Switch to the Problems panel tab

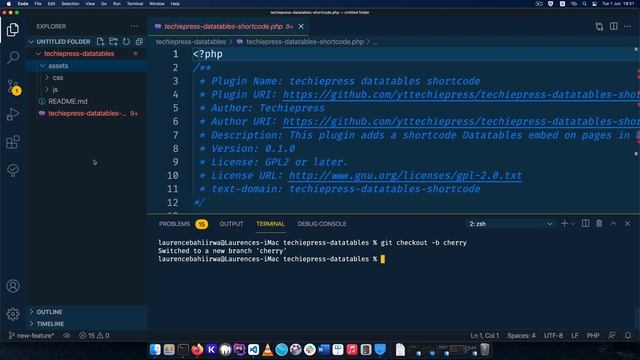click(x=174, y=224)
